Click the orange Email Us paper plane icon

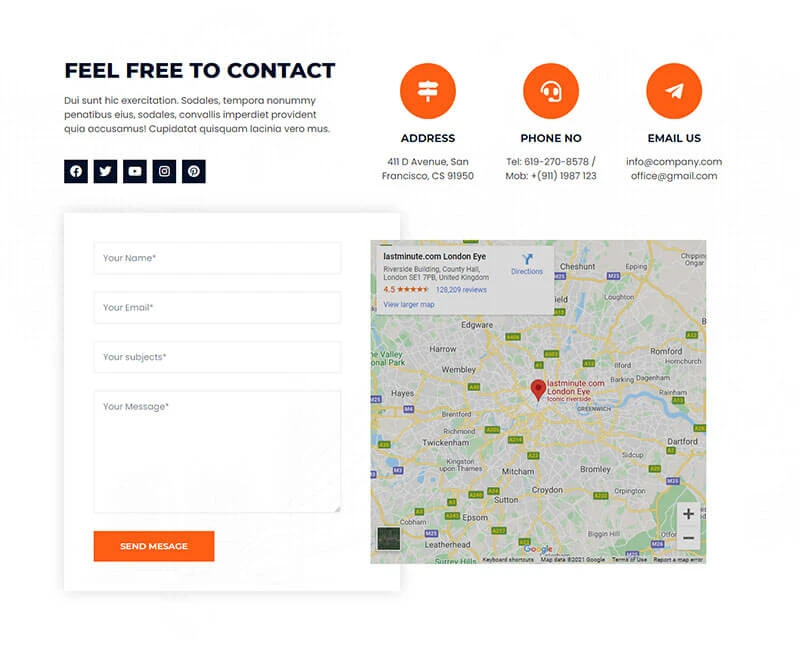click(674, 91)
